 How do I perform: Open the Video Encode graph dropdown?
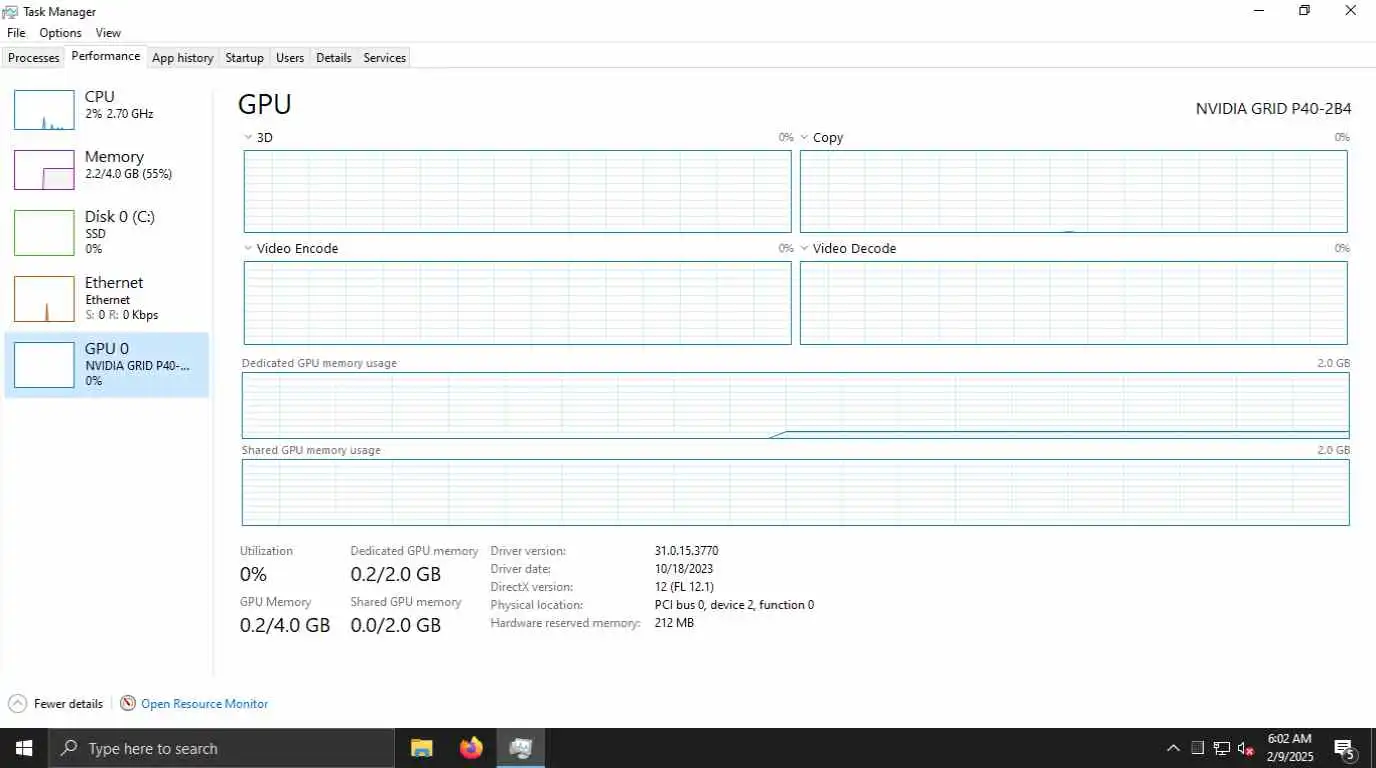tap(249, 248)
